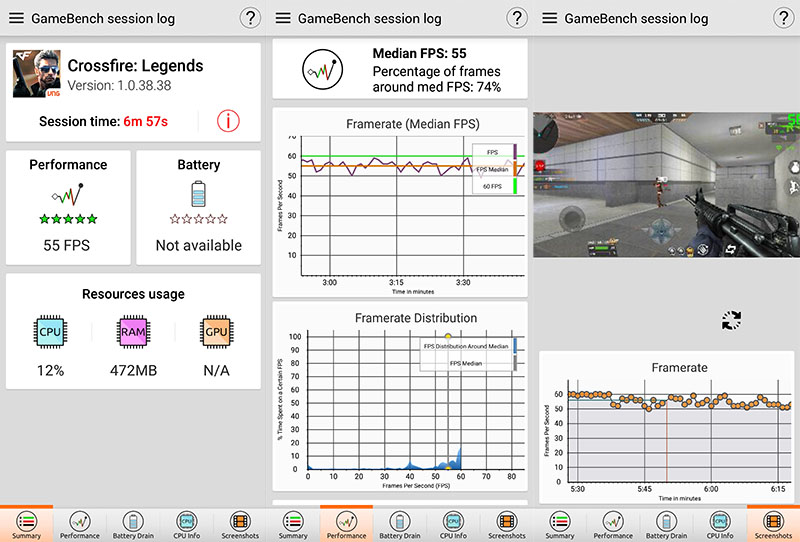800x542 pixels.
Task: Tap the 12% CPU usage value
Action: (50, 371)
